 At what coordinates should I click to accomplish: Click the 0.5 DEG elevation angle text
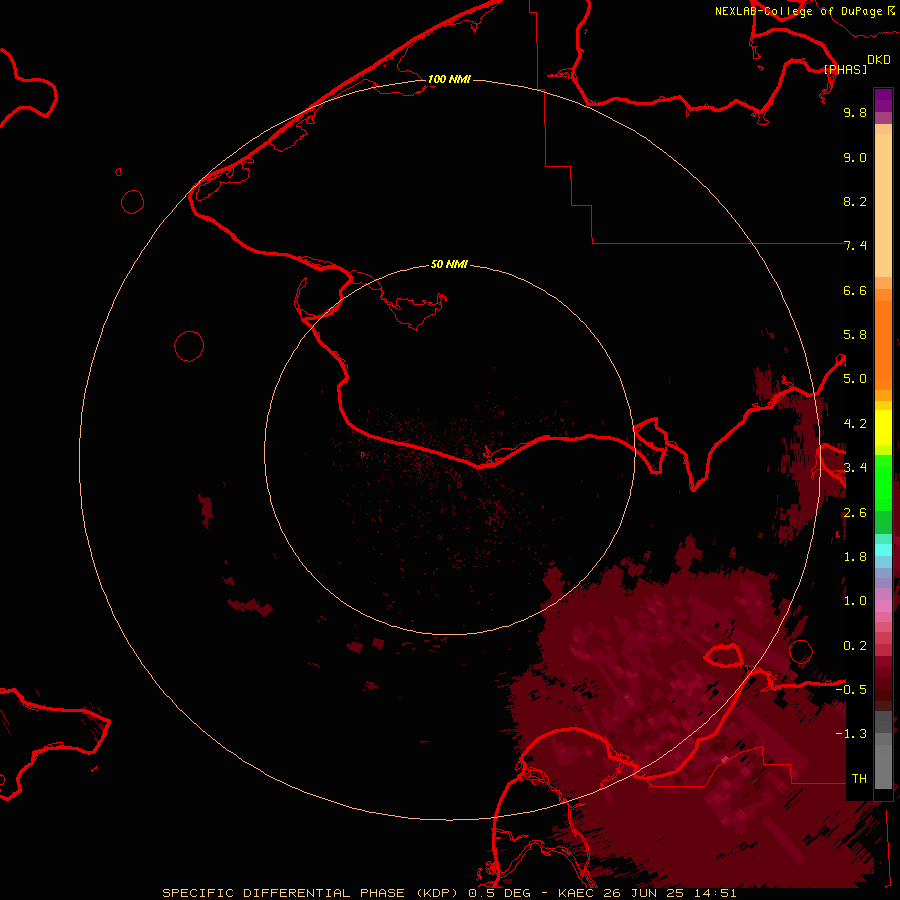click(x=499, y=893)
